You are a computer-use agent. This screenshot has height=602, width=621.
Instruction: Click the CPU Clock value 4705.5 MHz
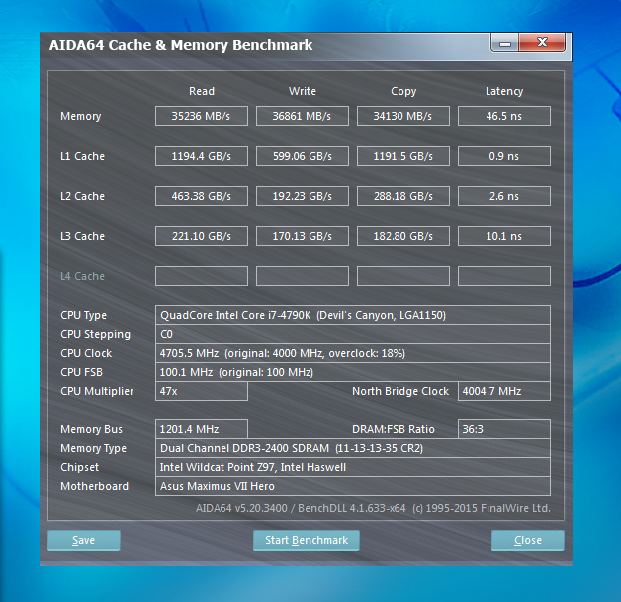pyautogui.click(x=352, y=353)
